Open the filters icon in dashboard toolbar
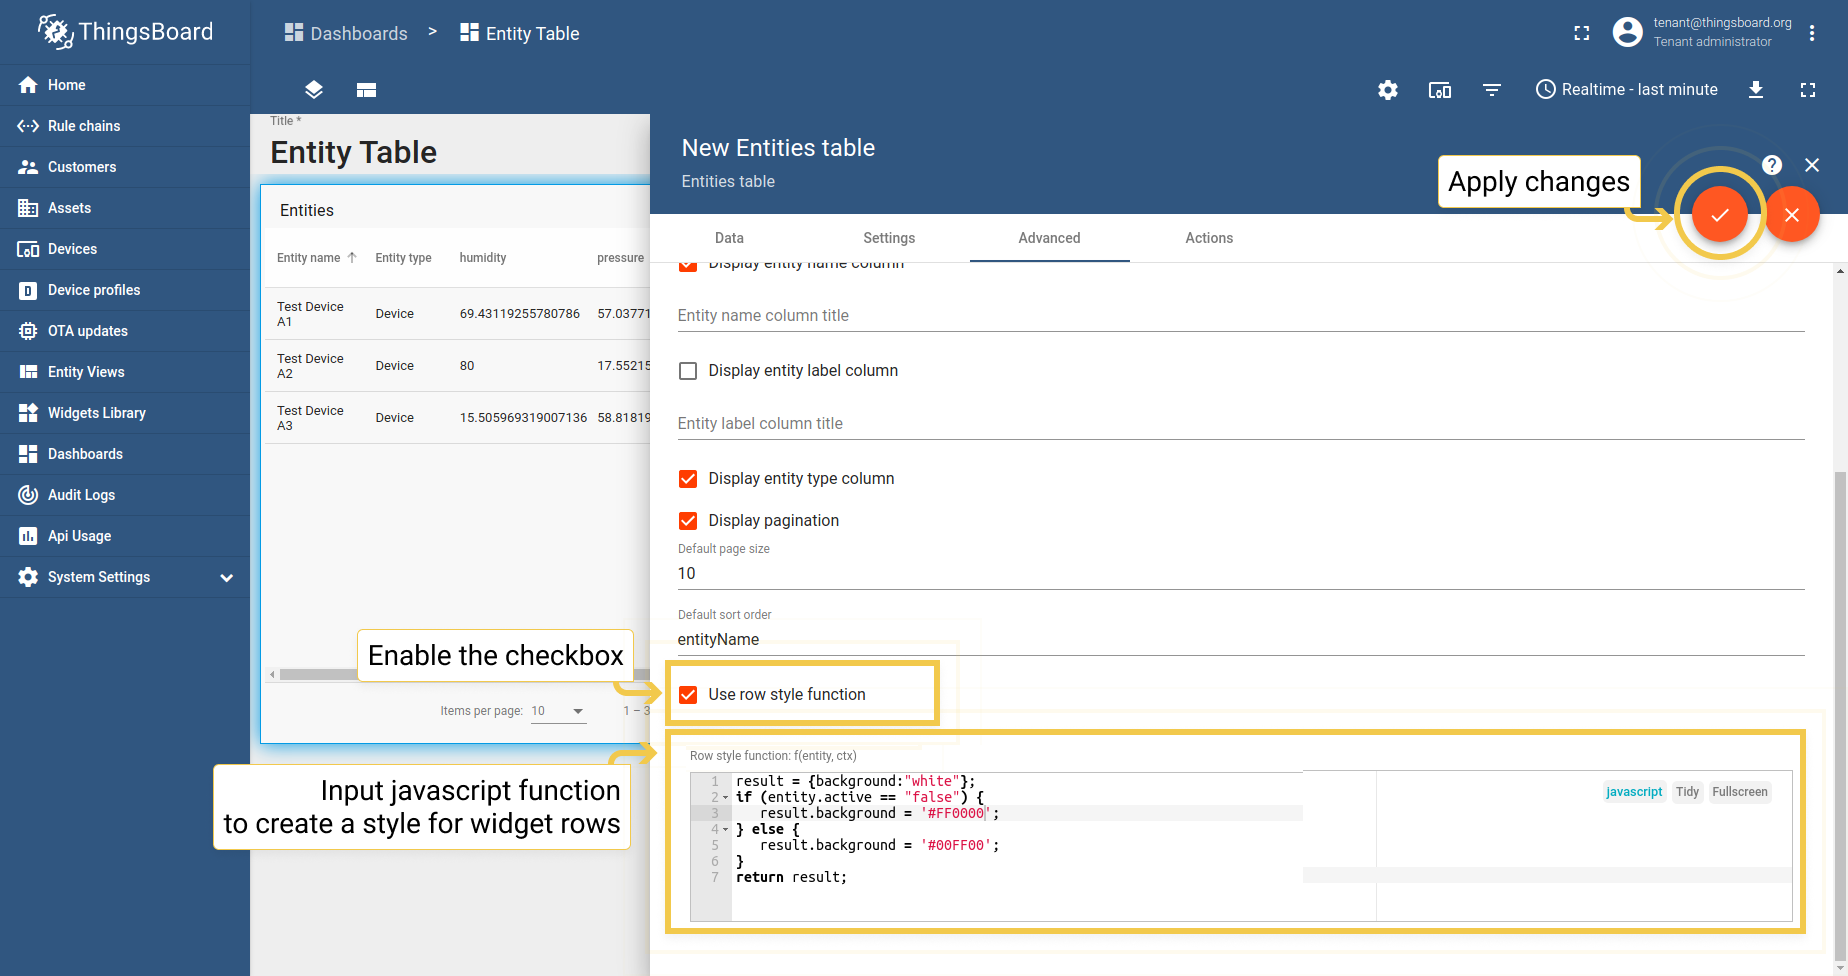Screen dimensions: 1848x976 pos(1491,90)
